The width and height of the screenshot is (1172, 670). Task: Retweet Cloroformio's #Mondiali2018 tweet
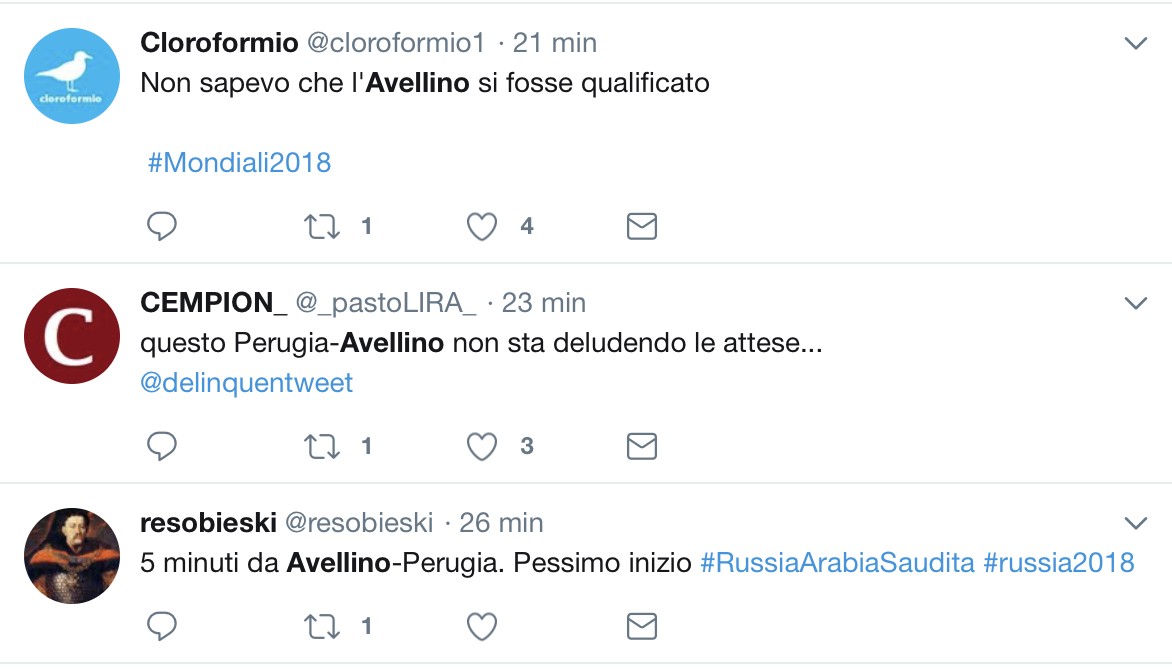click(x=321, y=226)
